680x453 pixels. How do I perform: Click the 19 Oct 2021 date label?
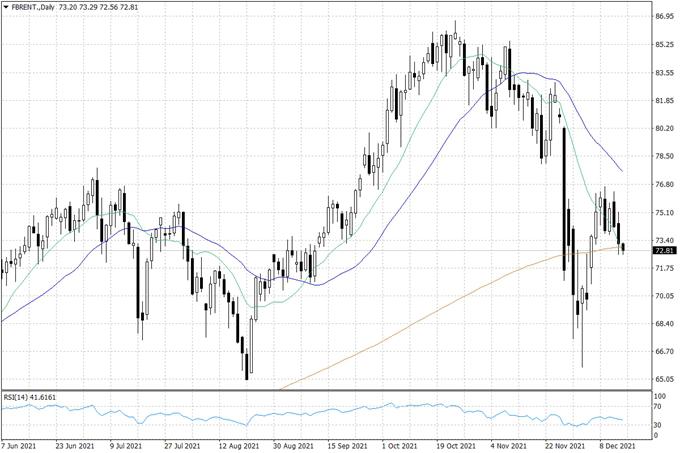(457, 443)
